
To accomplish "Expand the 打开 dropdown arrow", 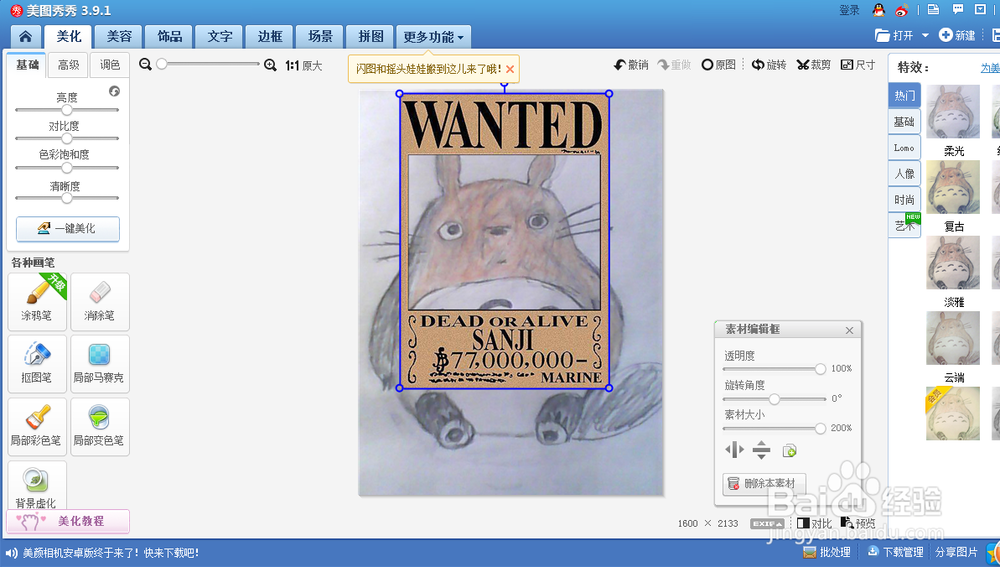I will click(925, 36).
